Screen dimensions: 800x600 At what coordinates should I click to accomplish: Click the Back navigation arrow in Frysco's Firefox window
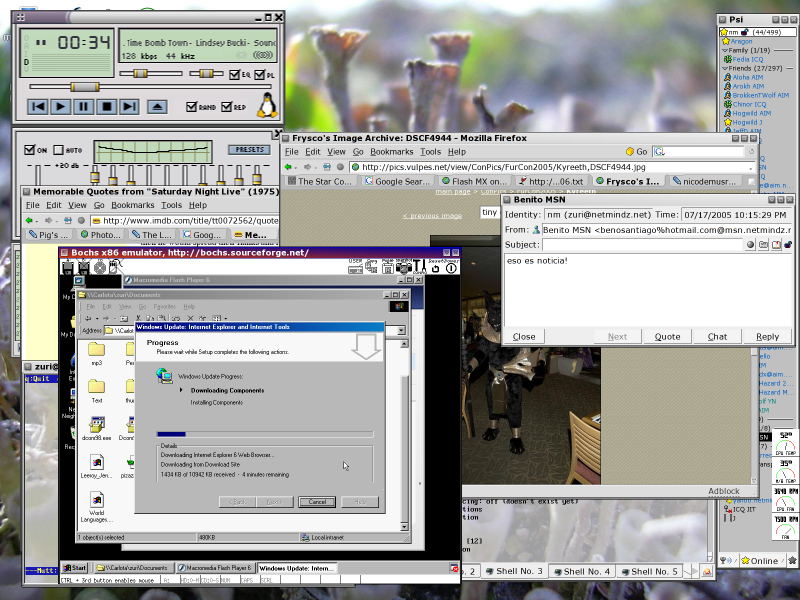(x=287, y=166)
